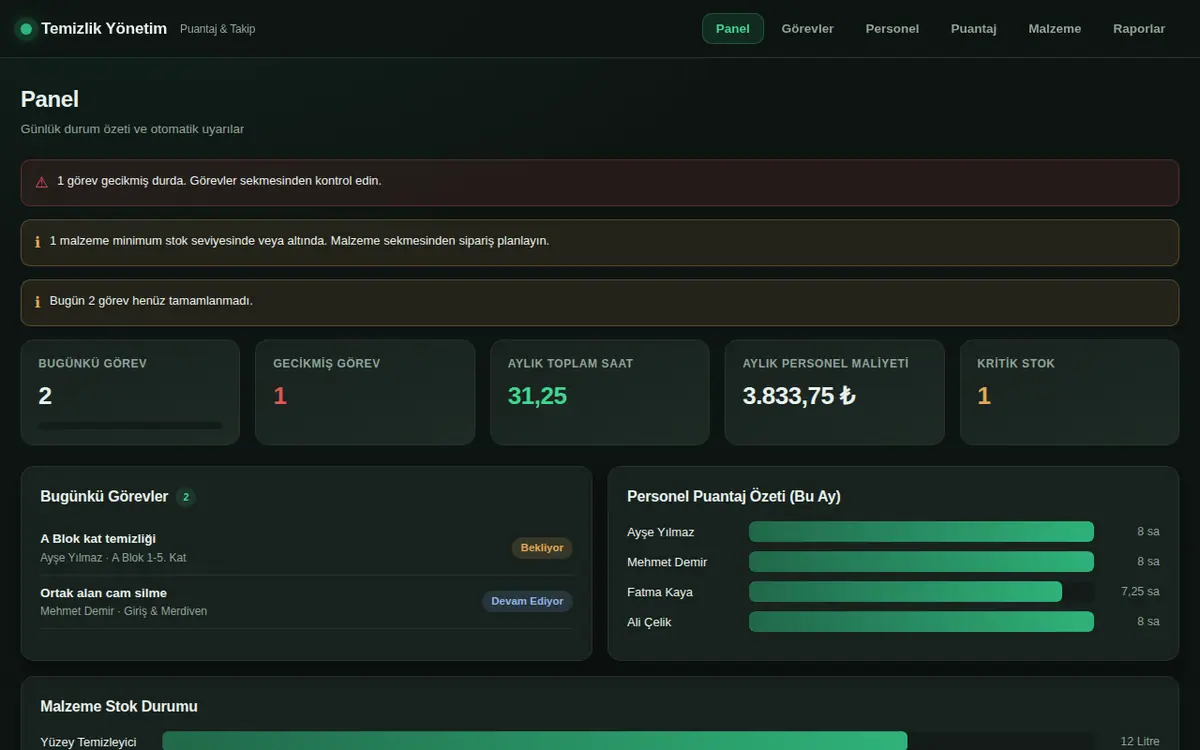Switch to the Raporlar tab
This screenshot has width=1200, height=750.
coord(1139,29)
